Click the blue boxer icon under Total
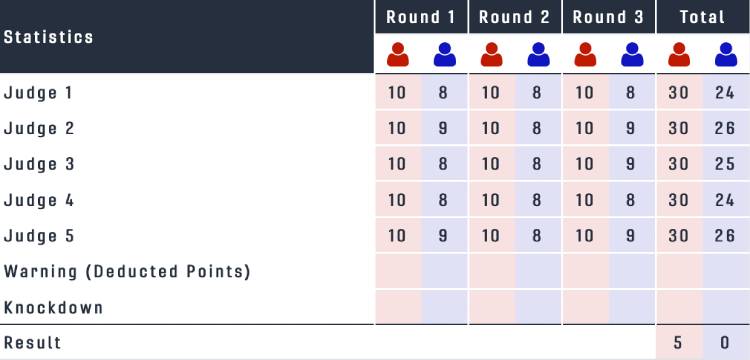This screenshot has width=750, height=360. 726,55
